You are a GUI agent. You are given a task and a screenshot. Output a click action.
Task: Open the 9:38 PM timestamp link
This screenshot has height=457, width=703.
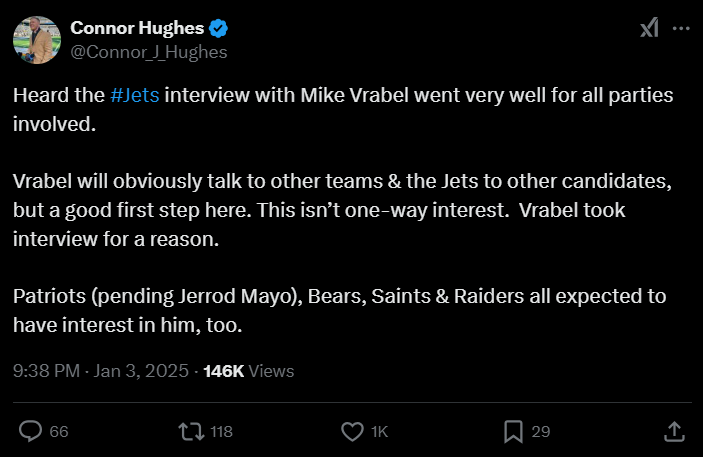(x=46, y=371)
